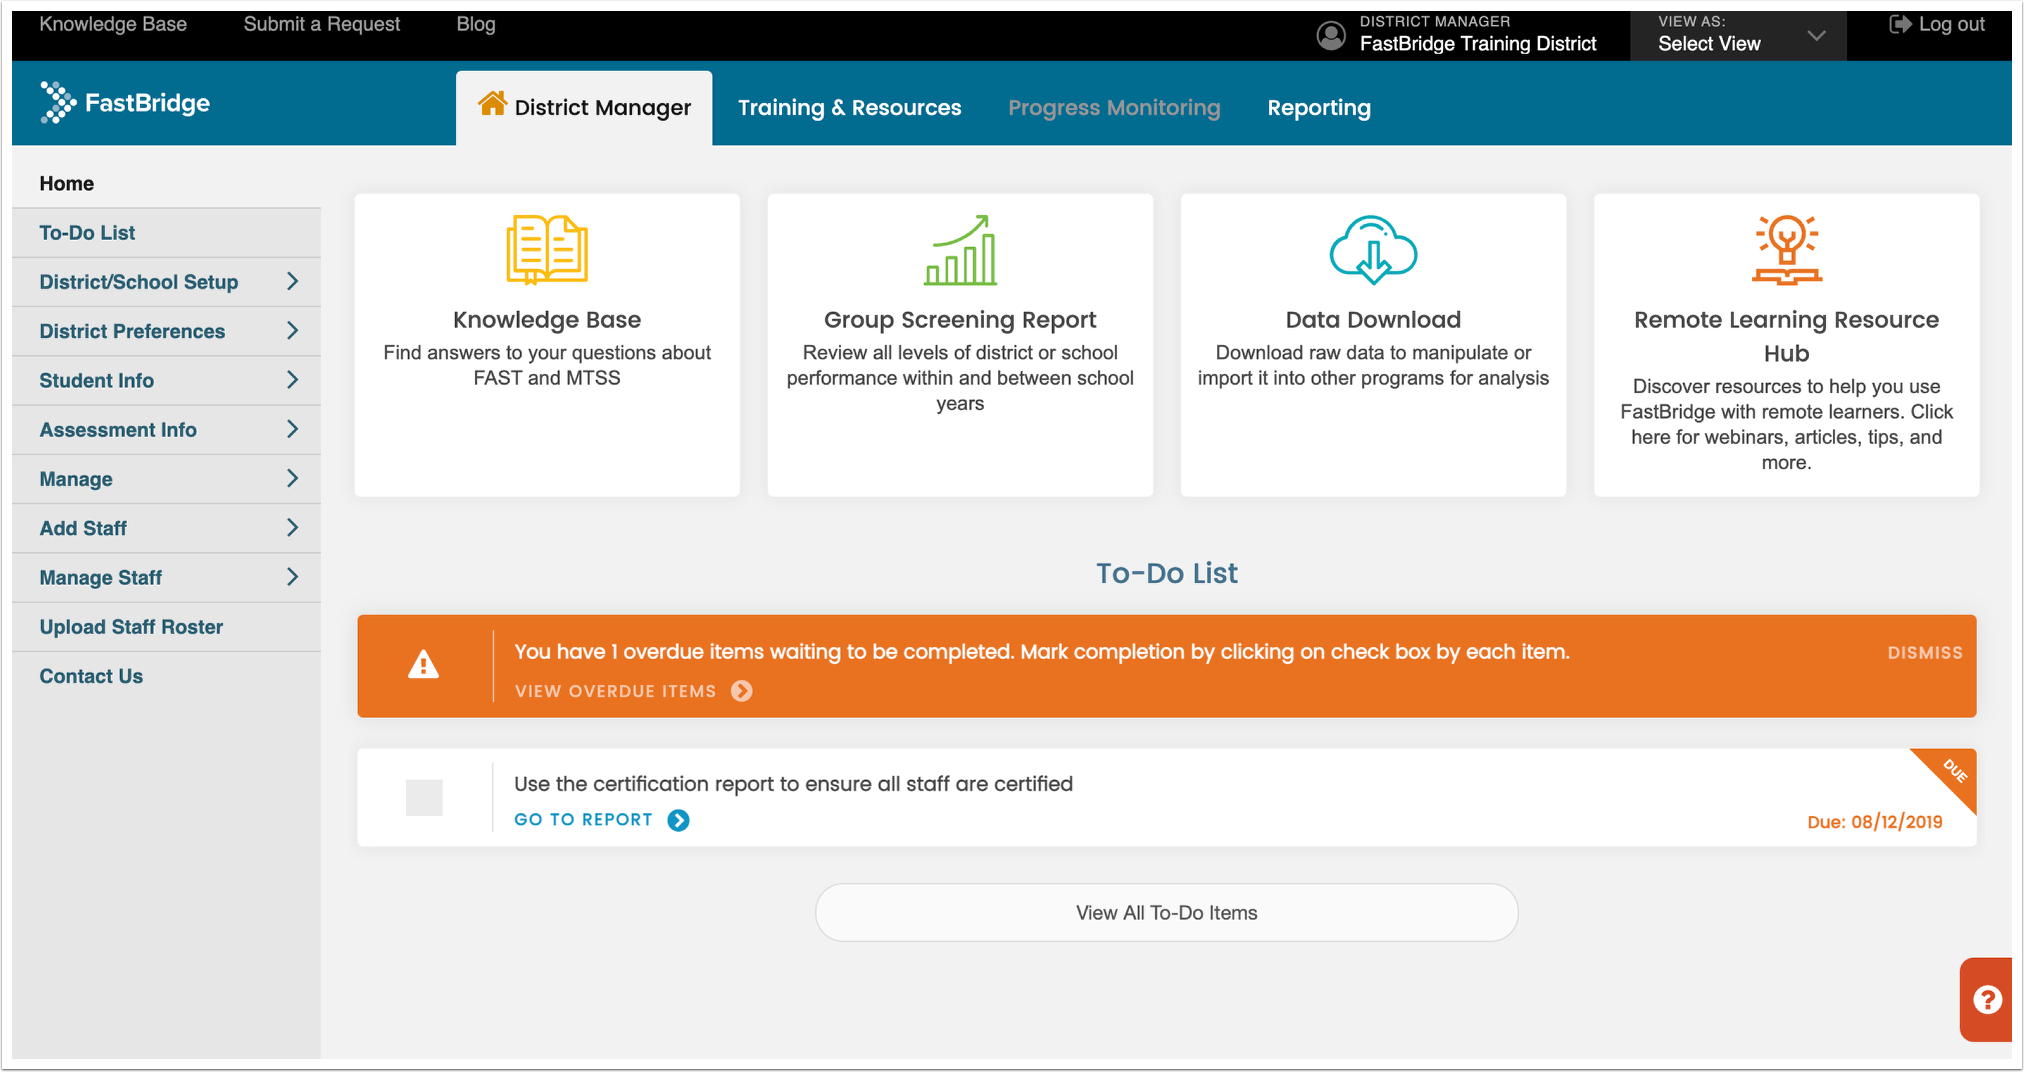Expand the Manage chevron
The image size is (2024, 1072).
[x=293, y=479]
